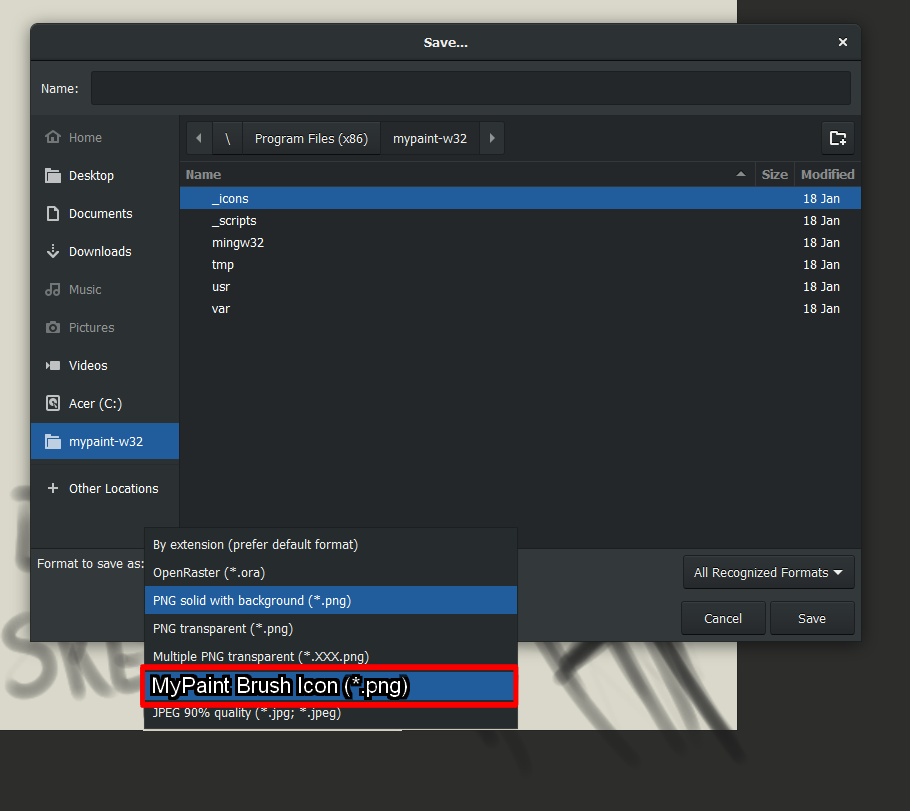Image resolution: width=910 pixels, height=811 pixels.
Task: Select the mingw32 folder
Action: coord(520,242)
